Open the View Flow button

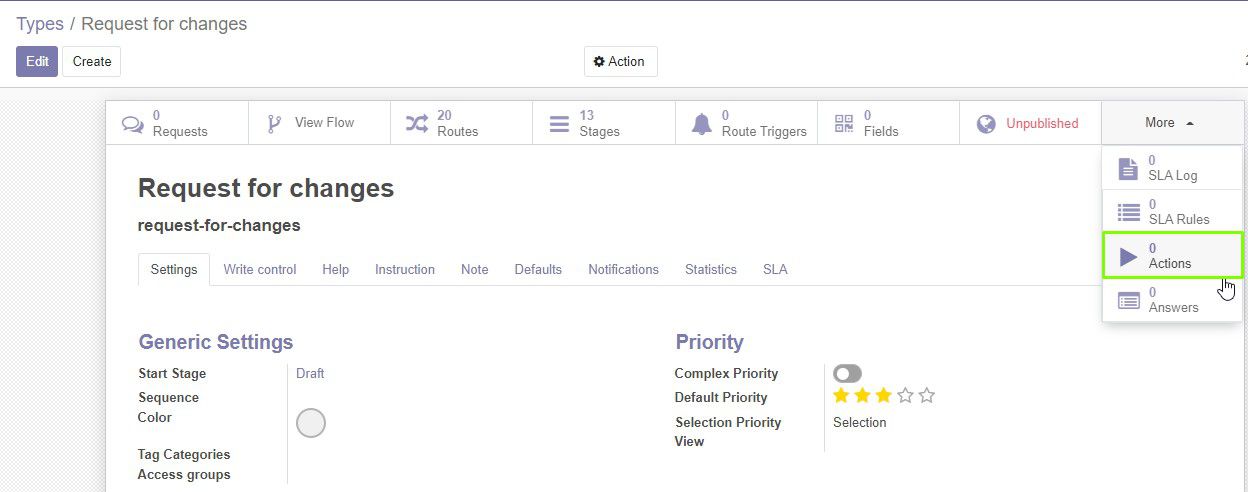(x=319, y=123)
